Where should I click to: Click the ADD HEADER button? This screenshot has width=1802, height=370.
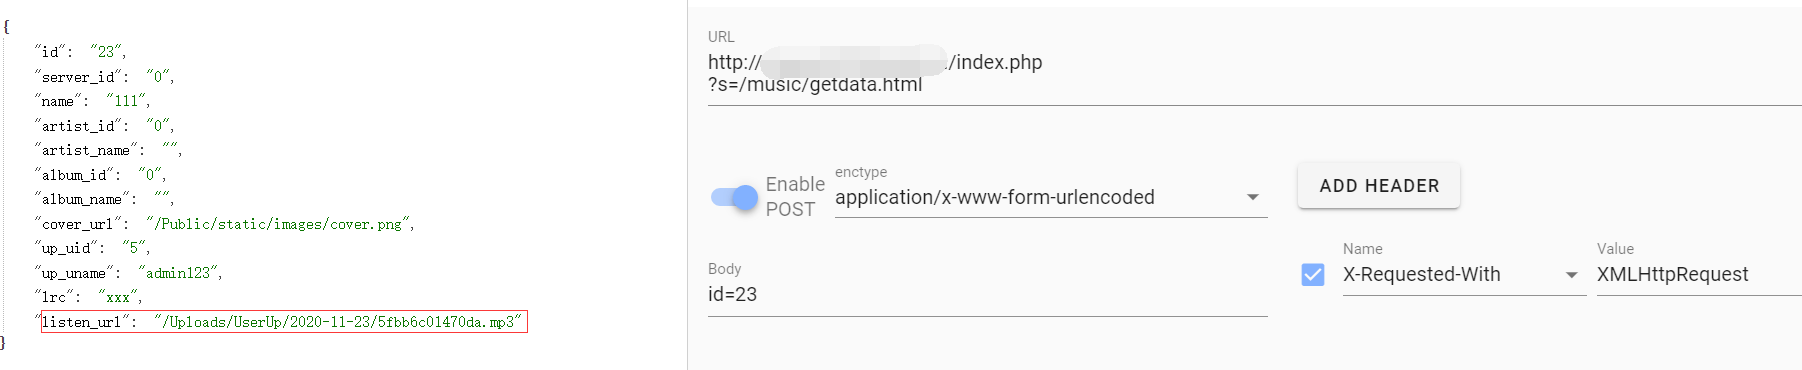(1379, 186)
